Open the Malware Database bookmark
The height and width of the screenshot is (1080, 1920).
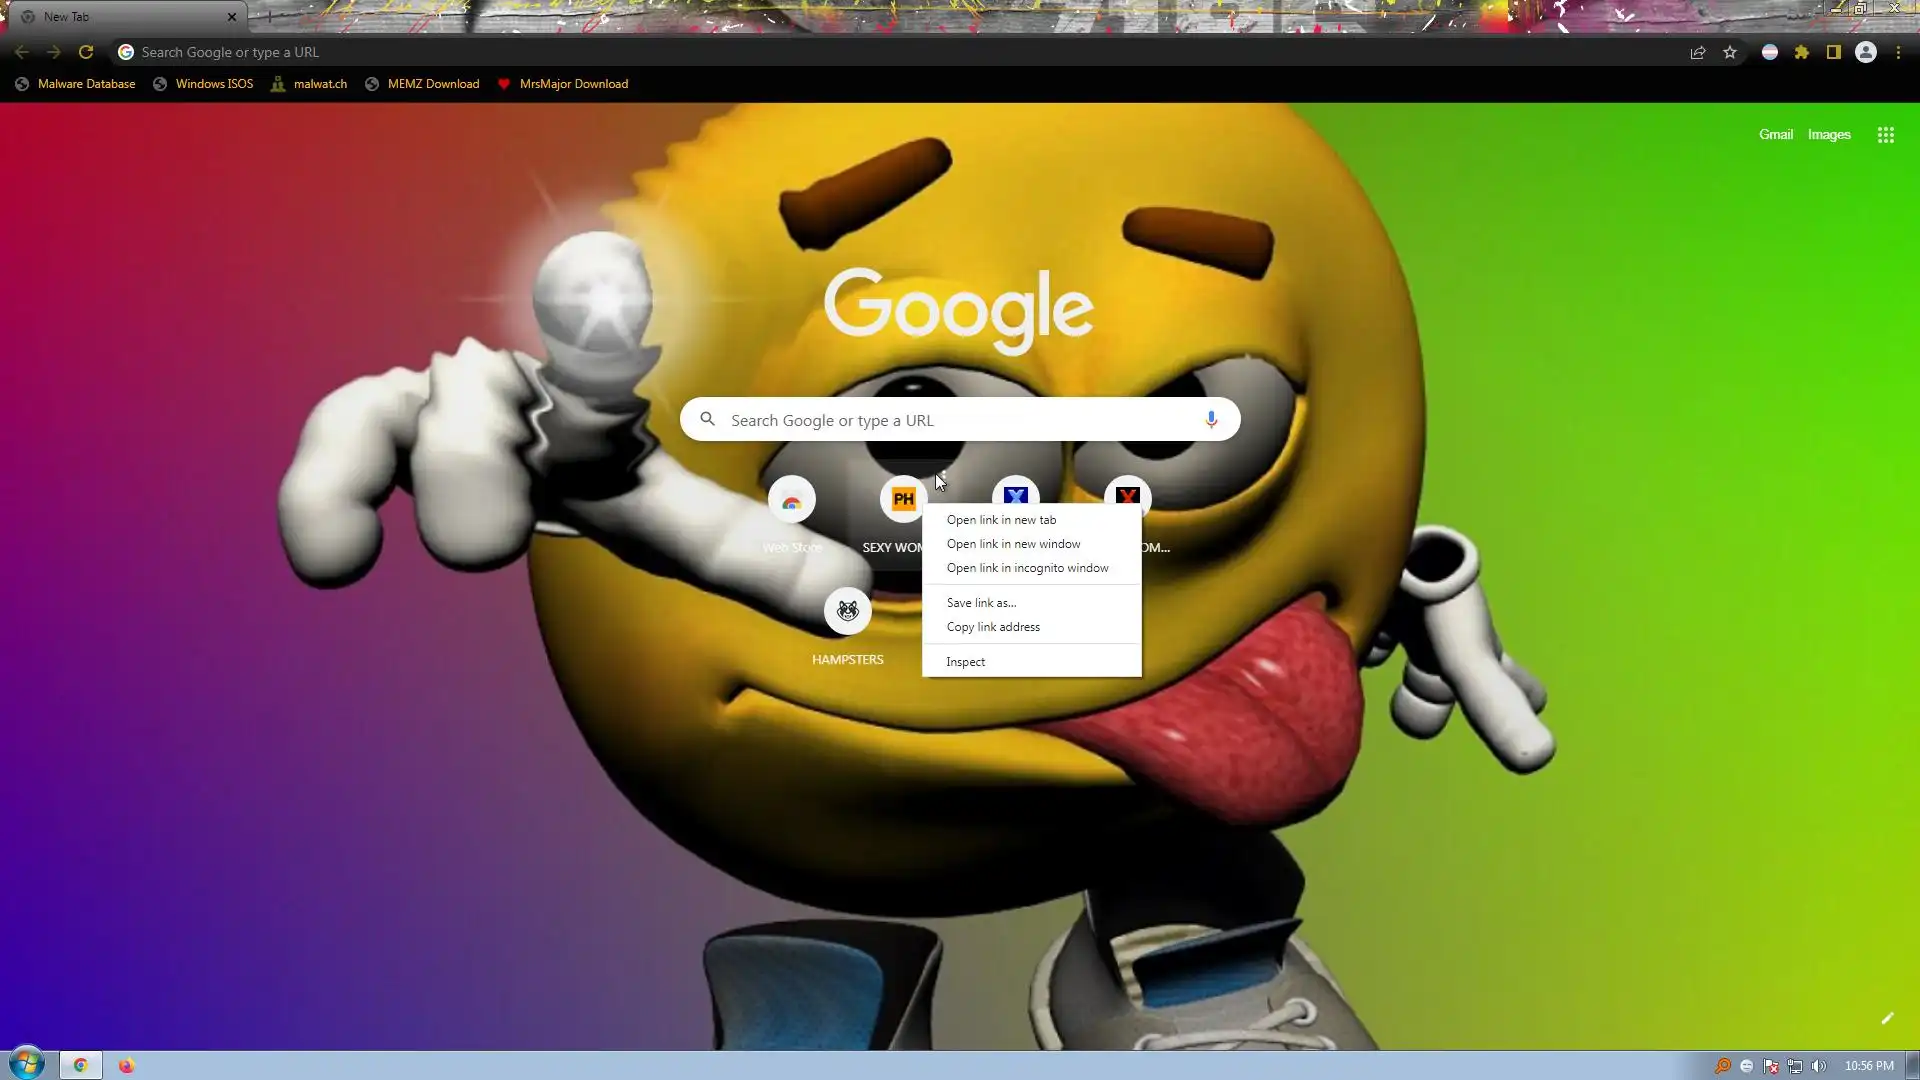pos(86,84)
